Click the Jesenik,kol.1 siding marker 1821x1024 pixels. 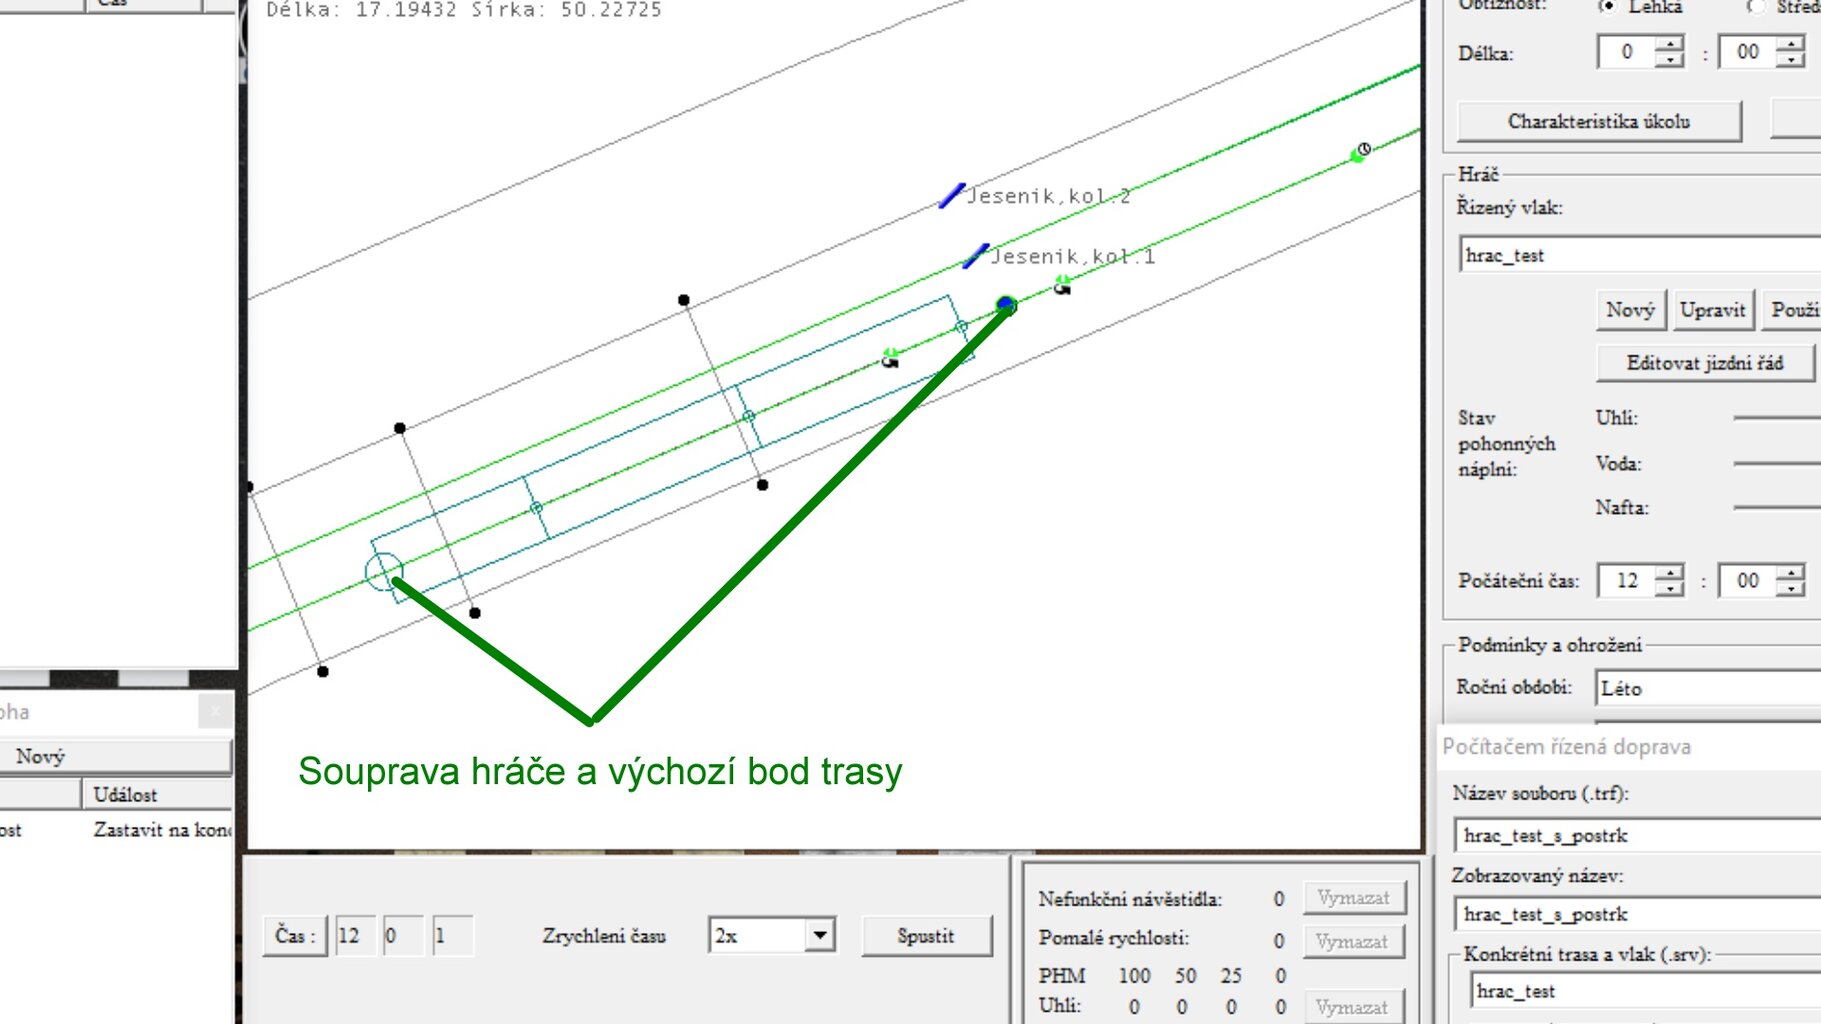tap(975, 256)
